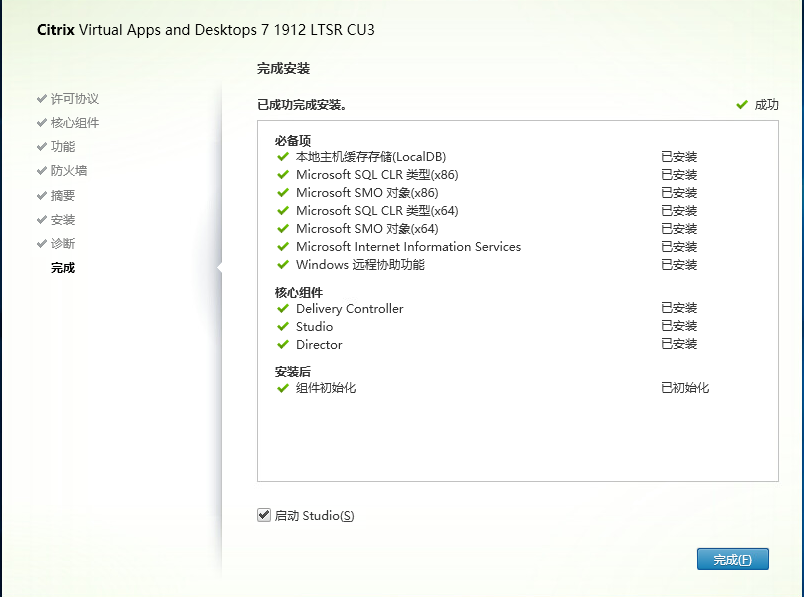Select the 核心组件 step in sidebar

pyautogui.click(x=74, y=123)
